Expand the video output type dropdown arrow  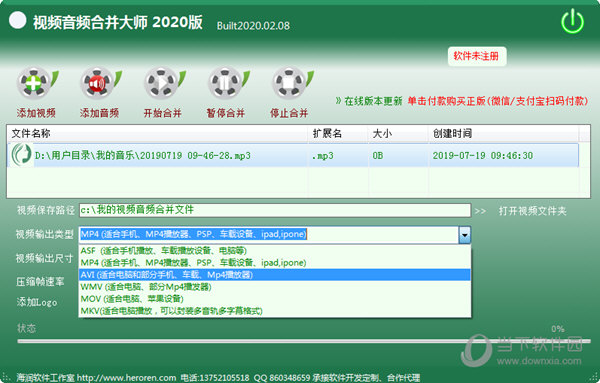pos(465,235)
